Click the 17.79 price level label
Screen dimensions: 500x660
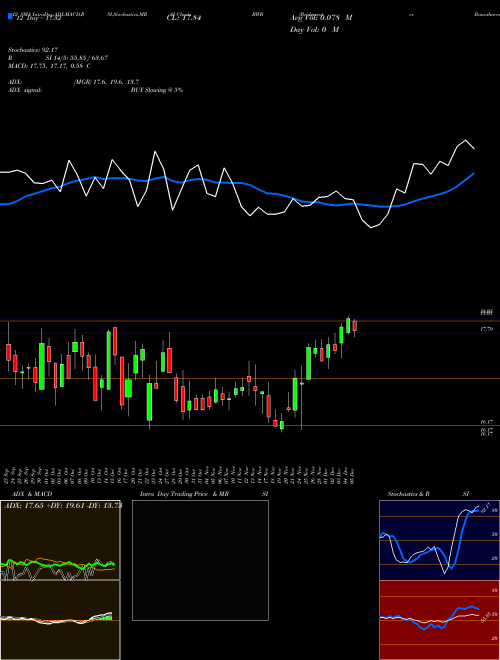487,329
